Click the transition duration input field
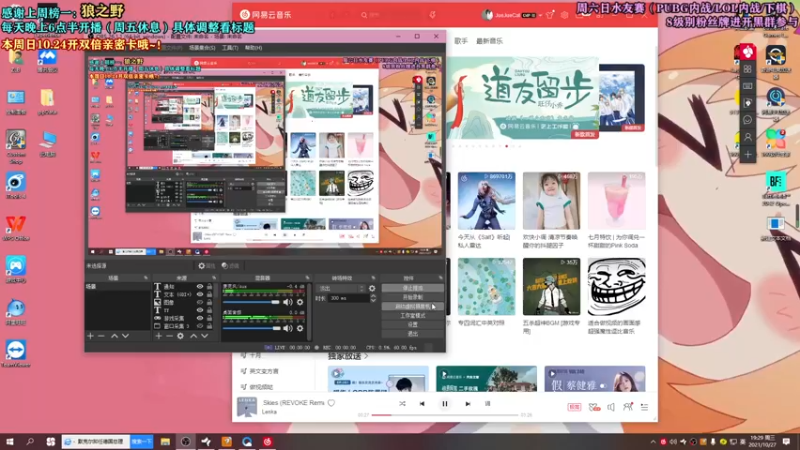The image size is (800, 450). click(x=348, y=298)
